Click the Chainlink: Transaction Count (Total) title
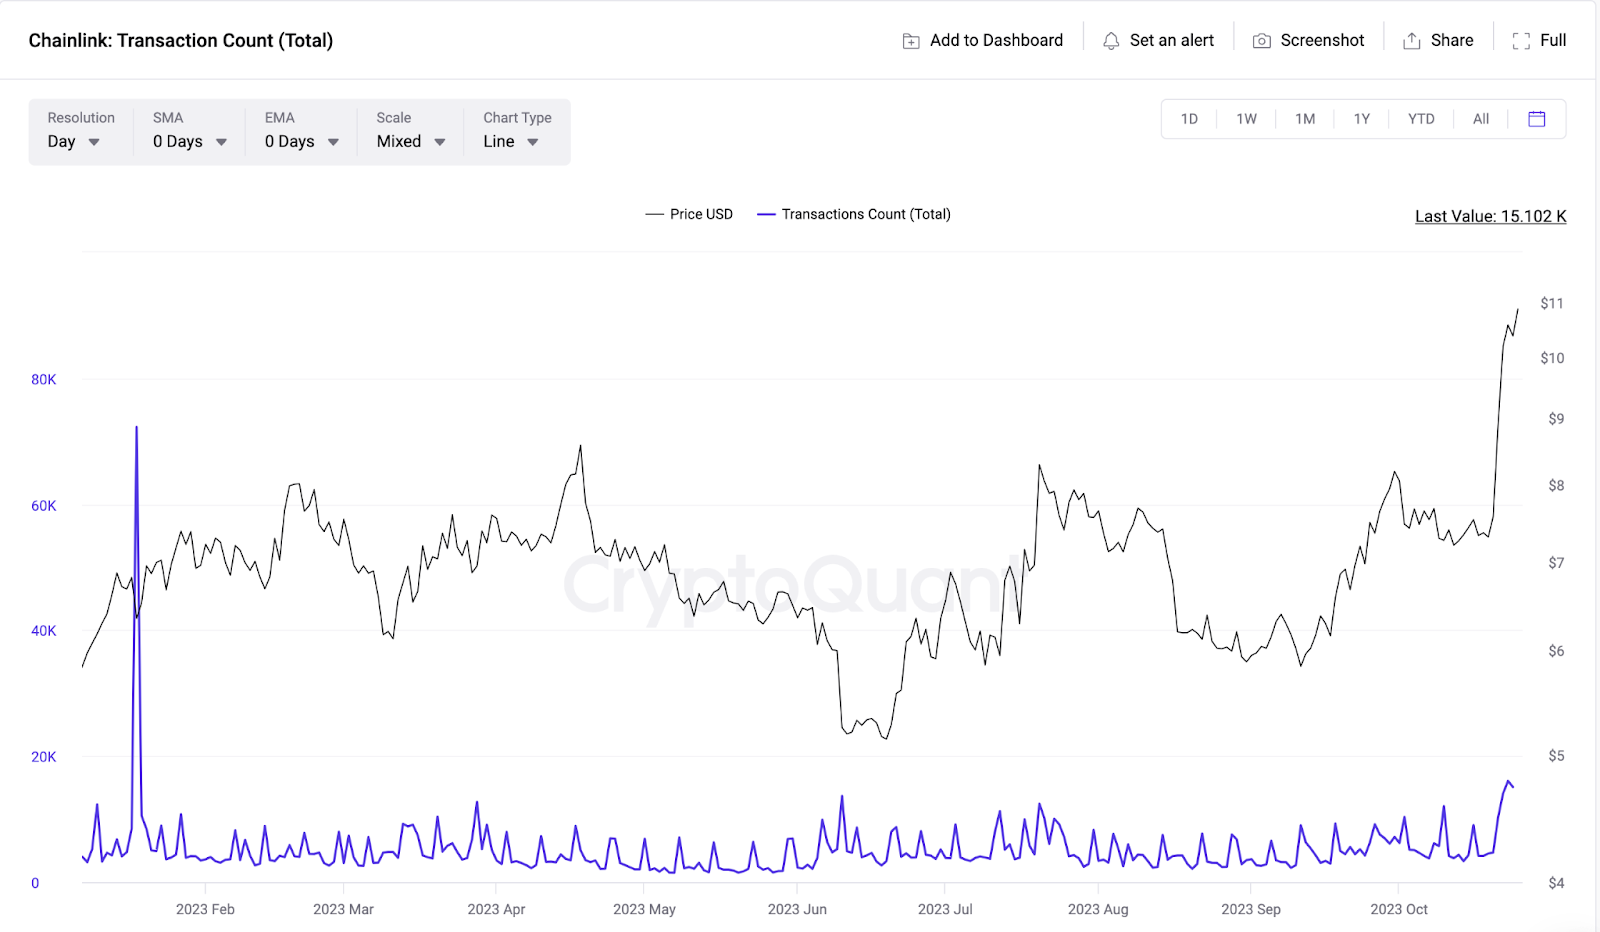This screenshot has width=1600, height=932. (181, 40)
